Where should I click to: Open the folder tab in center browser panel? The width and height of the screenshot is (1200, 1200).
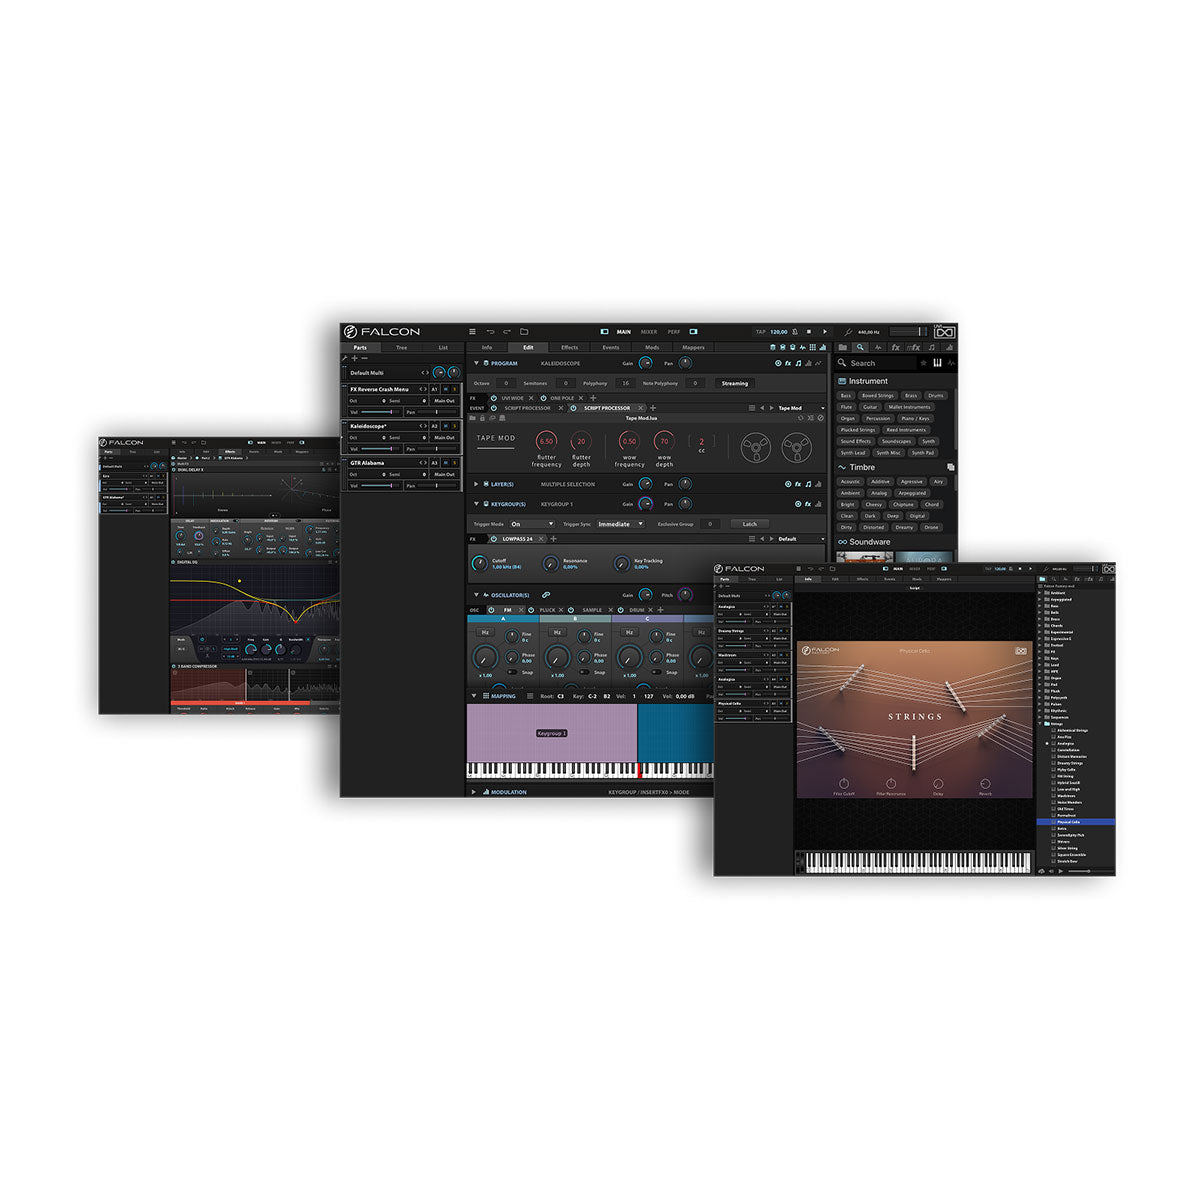click(843, 347)
